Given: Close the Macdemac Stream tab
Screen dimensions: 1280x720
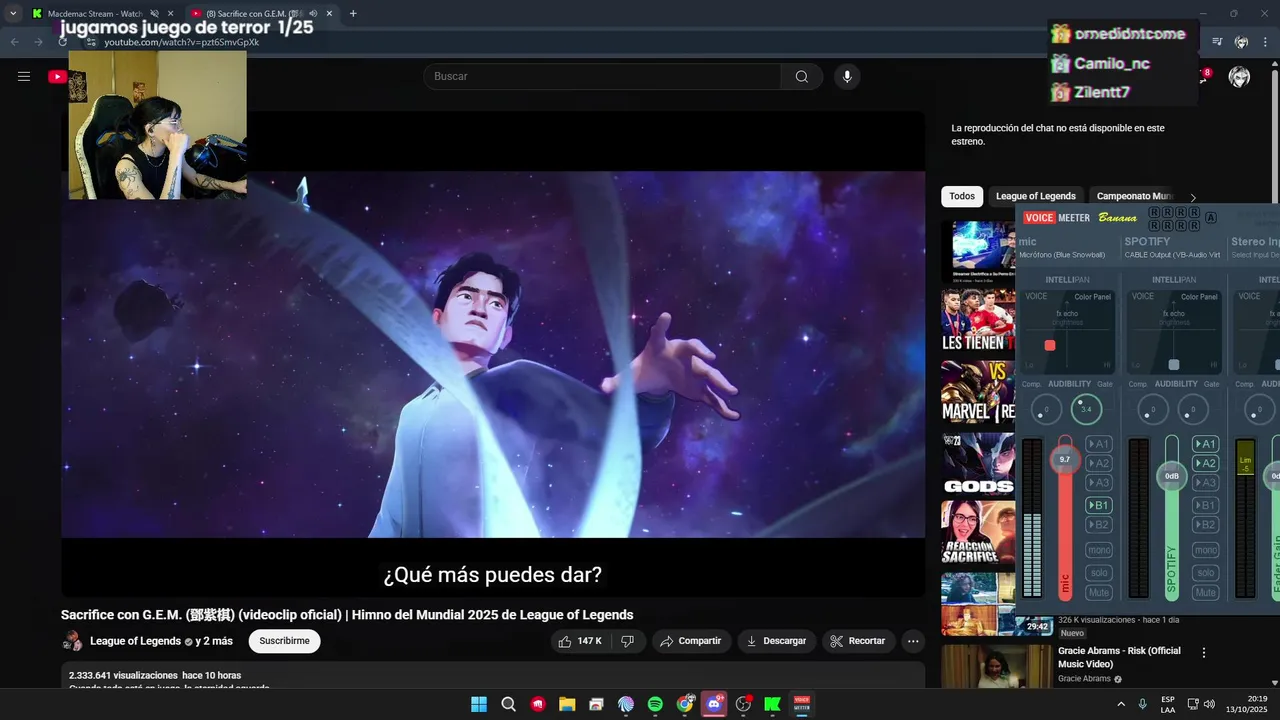Looking at the screenshot, I should coord(171,14).
